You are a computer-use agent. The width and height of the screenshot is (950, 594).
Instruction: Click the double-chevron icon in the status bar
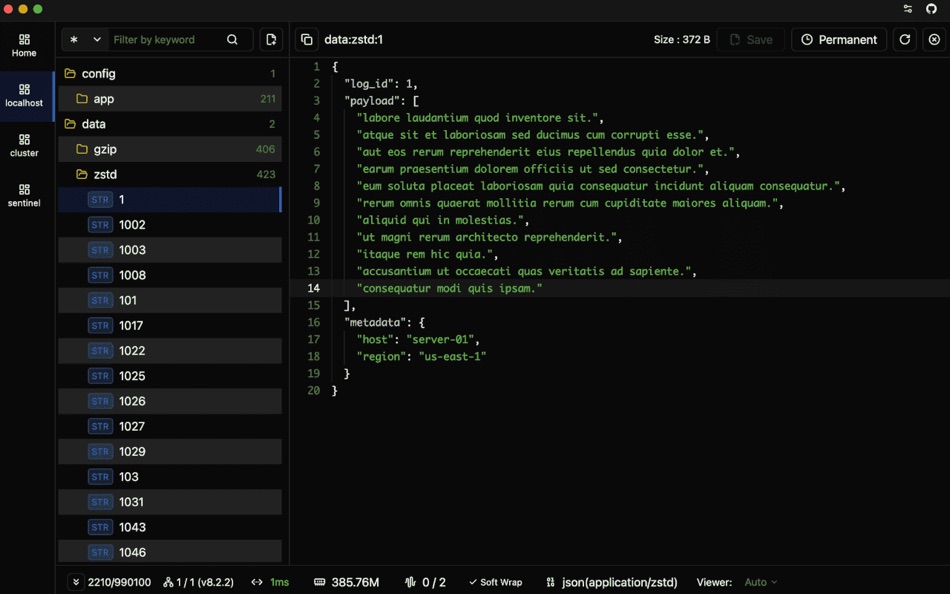tap(75, 582)
